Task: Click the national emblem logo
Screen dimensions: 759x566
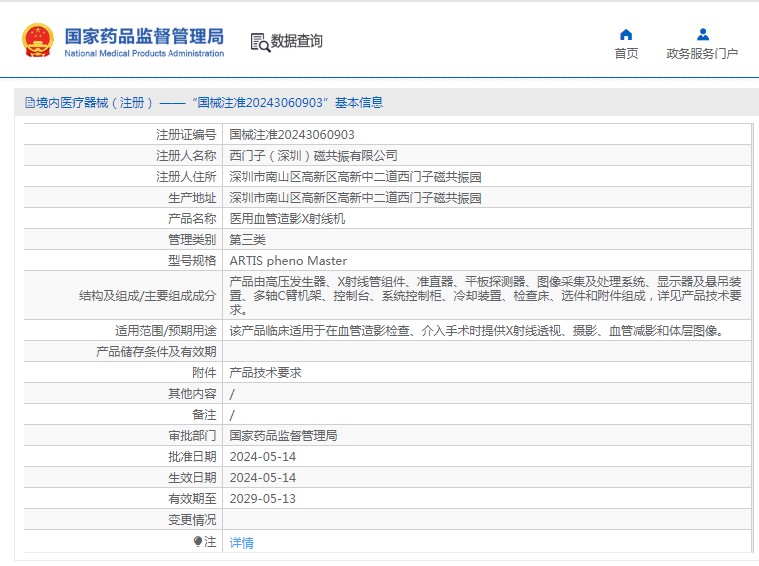Action: (x=37, y=40)
